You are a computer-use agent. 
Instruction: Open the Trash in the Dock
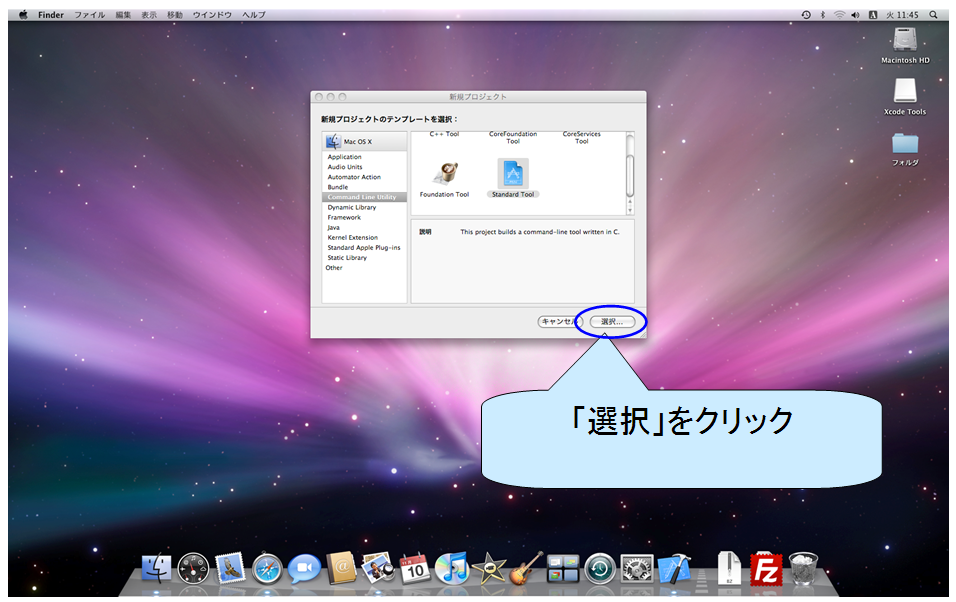coord(804,568)
